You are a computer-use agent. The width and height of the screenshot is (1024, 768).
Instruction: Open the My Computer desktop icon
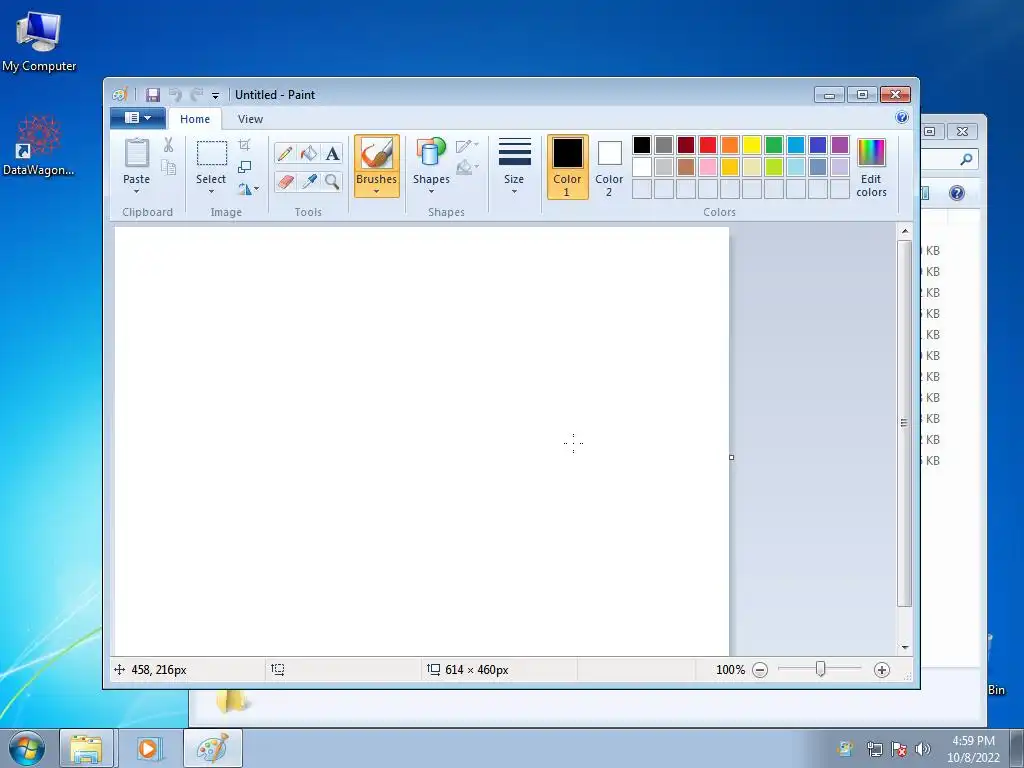[x=39, y=40]
